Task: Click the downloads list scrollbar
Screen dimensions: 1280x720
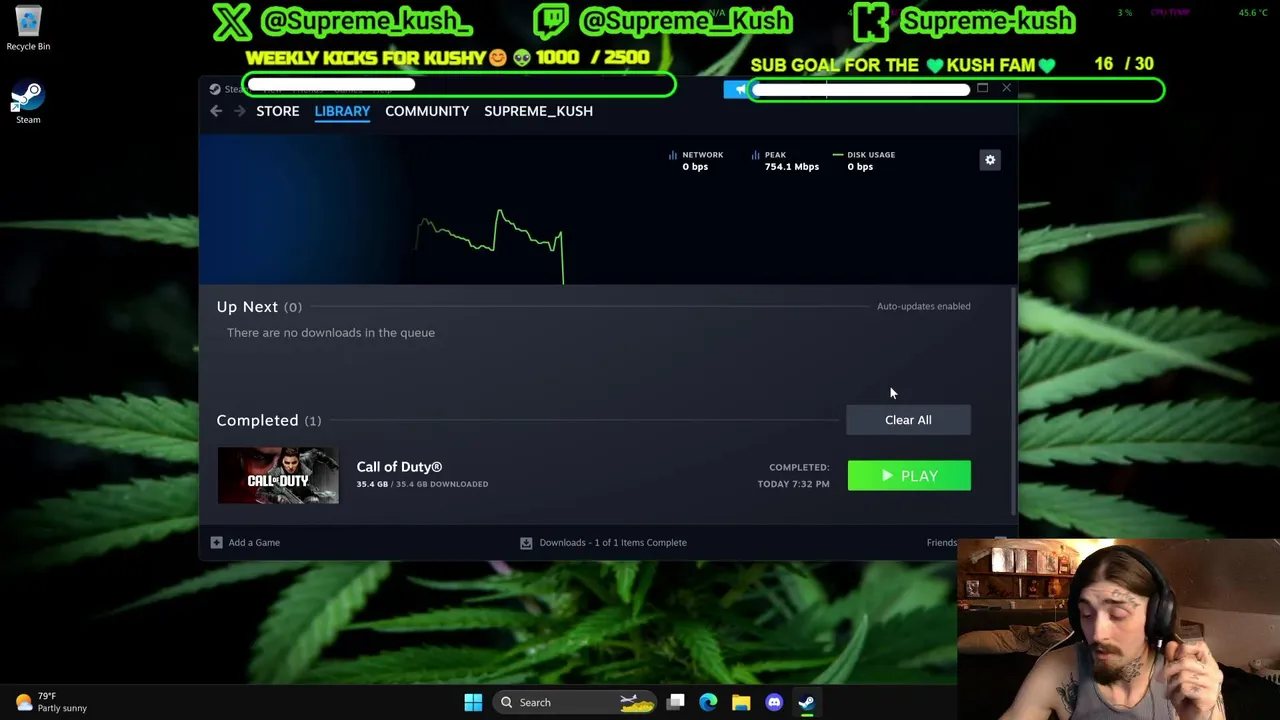Action: [1014, 400]
